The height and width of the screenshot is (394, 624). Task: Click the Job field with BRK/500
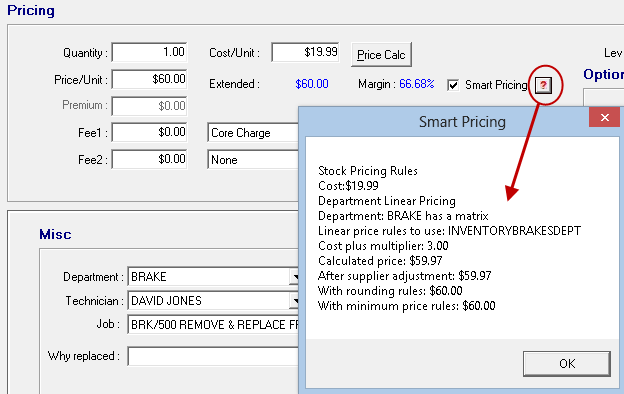coord(213,325)
